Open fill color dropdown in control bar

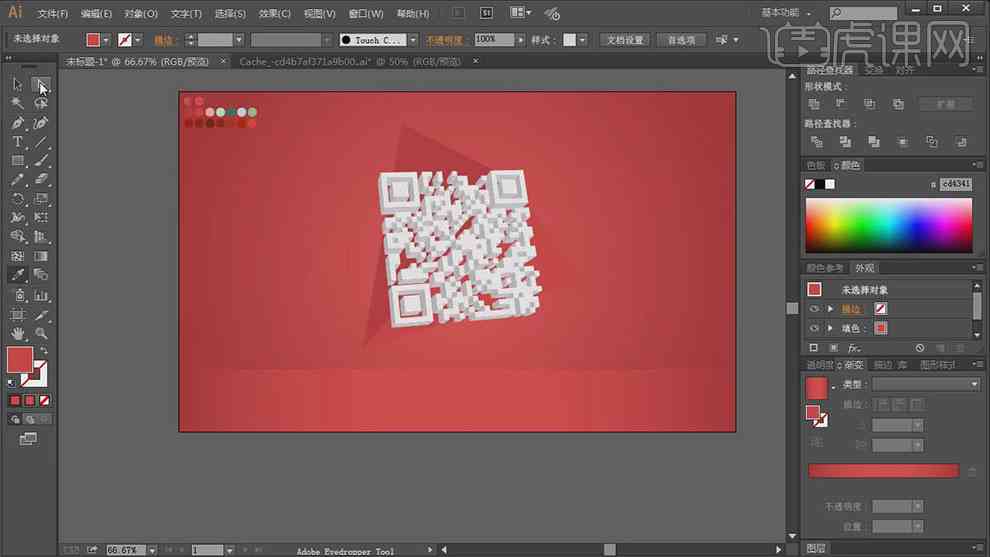pos(106,40)
